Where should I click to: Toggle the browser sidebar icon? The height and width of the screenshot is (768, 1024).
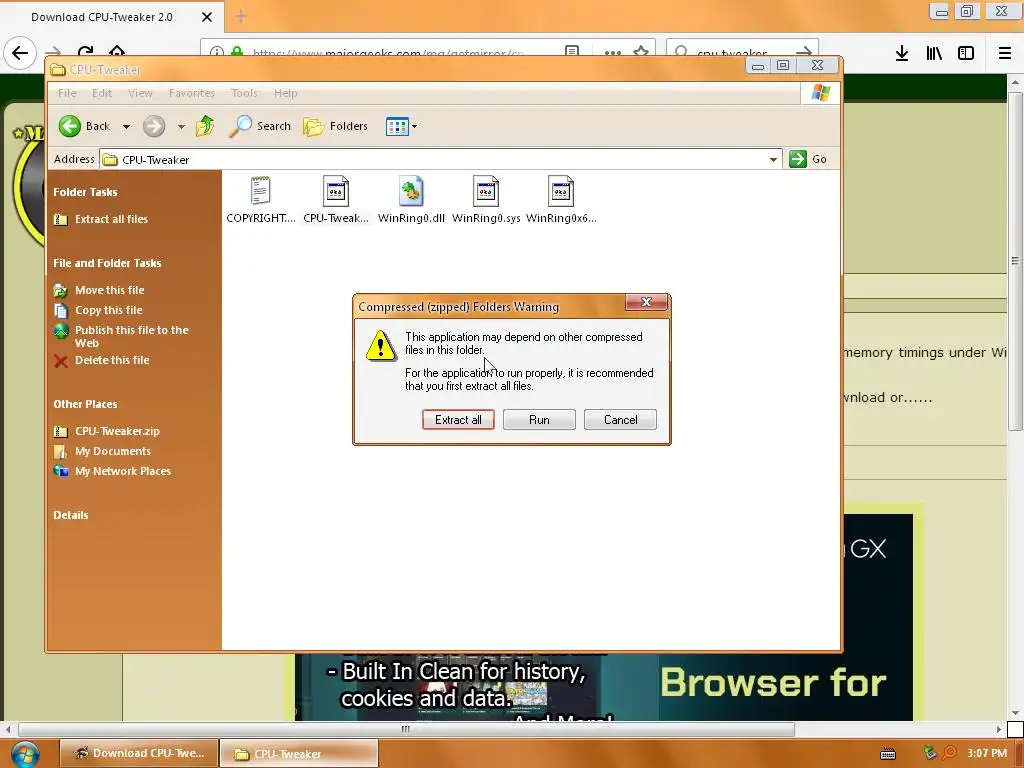tap(966, 54)
